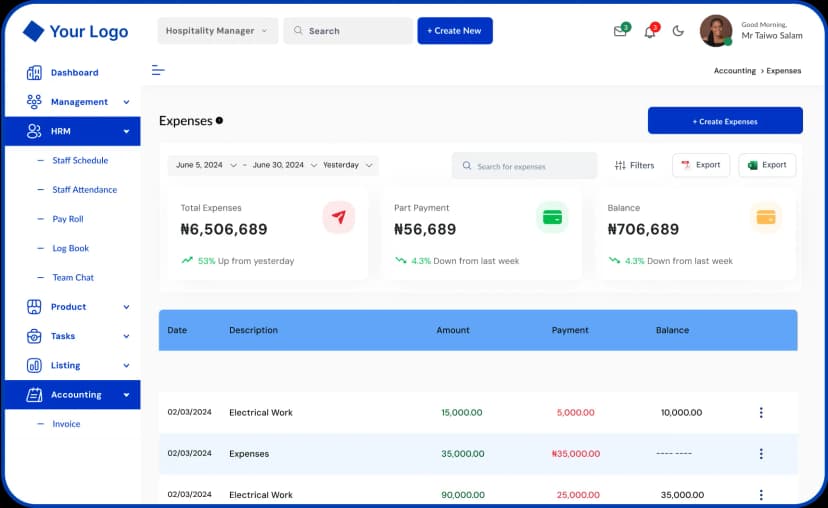
Task: Click the ₦6,506,689 total expenses amount
Action: (224, 229)
